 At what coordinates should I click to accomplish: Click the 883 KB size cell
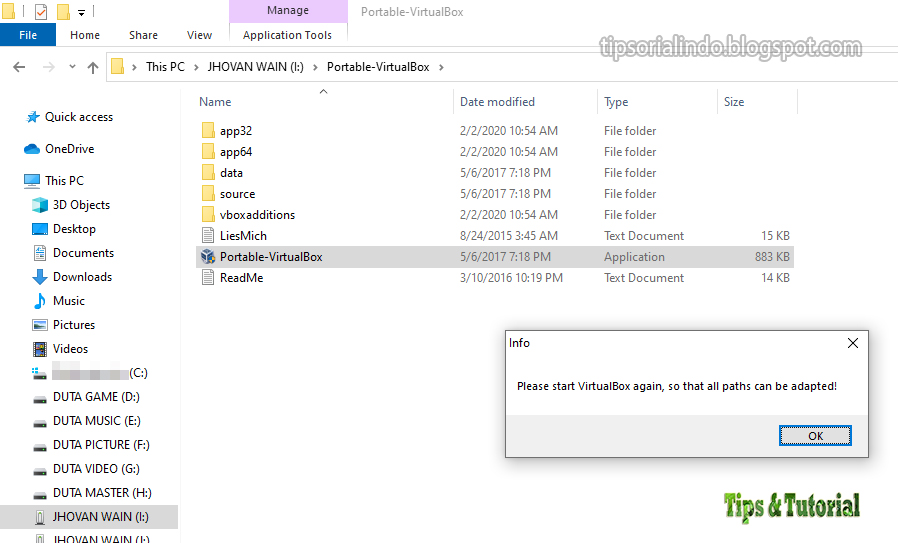pyautogui.click(x=772, y=257)
